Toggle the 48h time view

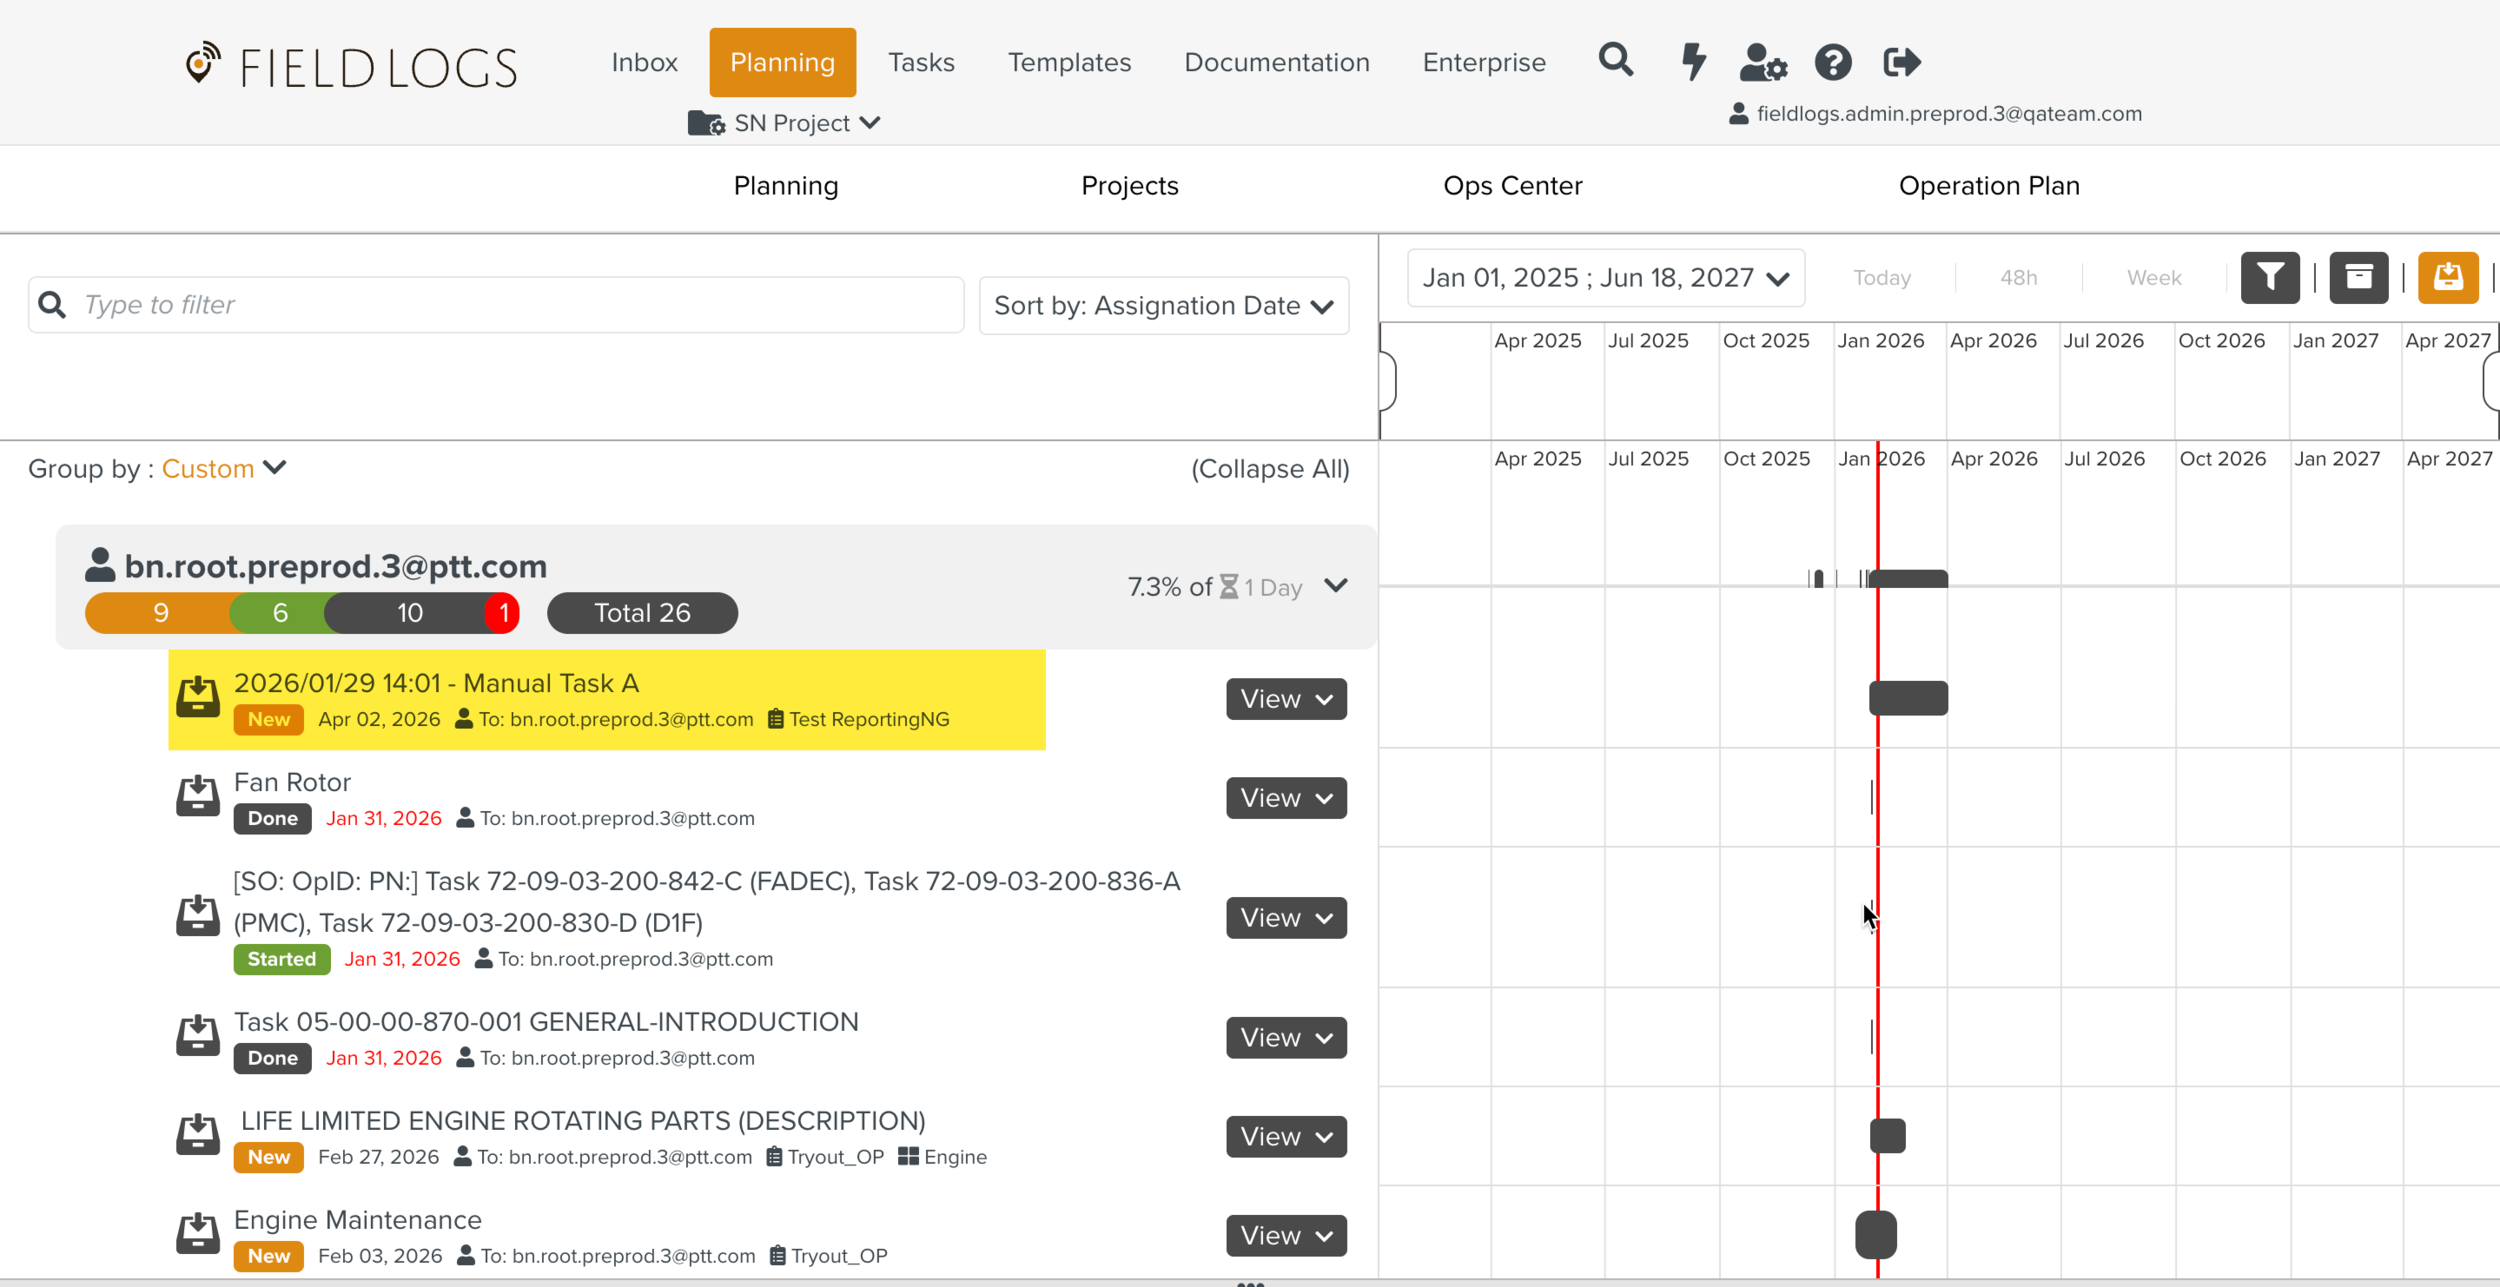(2018, 278)
